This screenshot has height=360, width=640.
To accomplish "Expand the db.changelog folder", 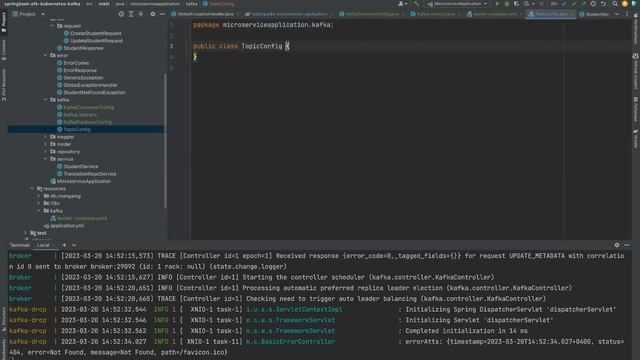I will click(39, 196).
